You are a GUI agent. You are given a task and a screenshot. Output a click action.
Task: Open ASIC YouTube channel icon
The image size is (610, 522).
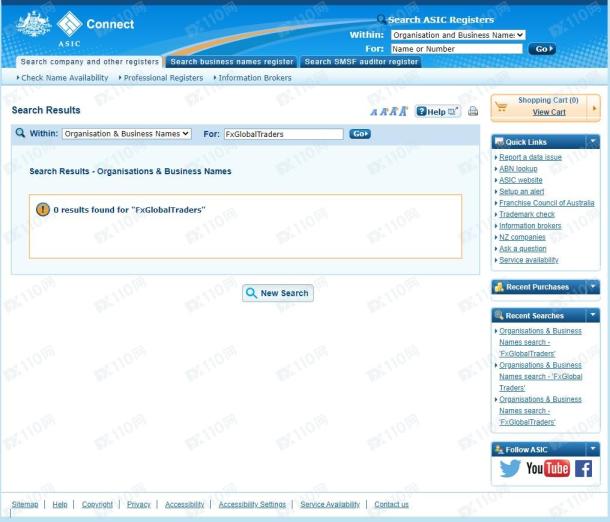[548, 468]
